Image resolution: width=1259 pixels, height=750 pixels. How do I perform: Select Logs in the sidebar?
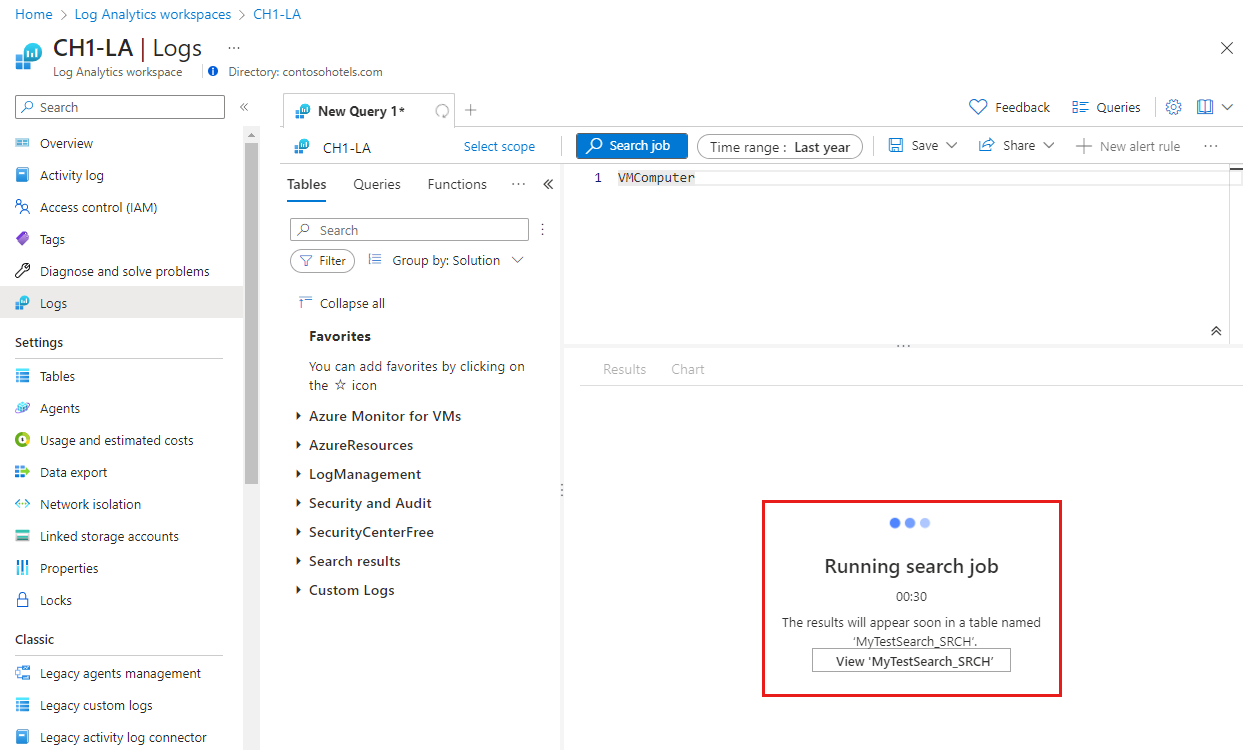point(53,303)
